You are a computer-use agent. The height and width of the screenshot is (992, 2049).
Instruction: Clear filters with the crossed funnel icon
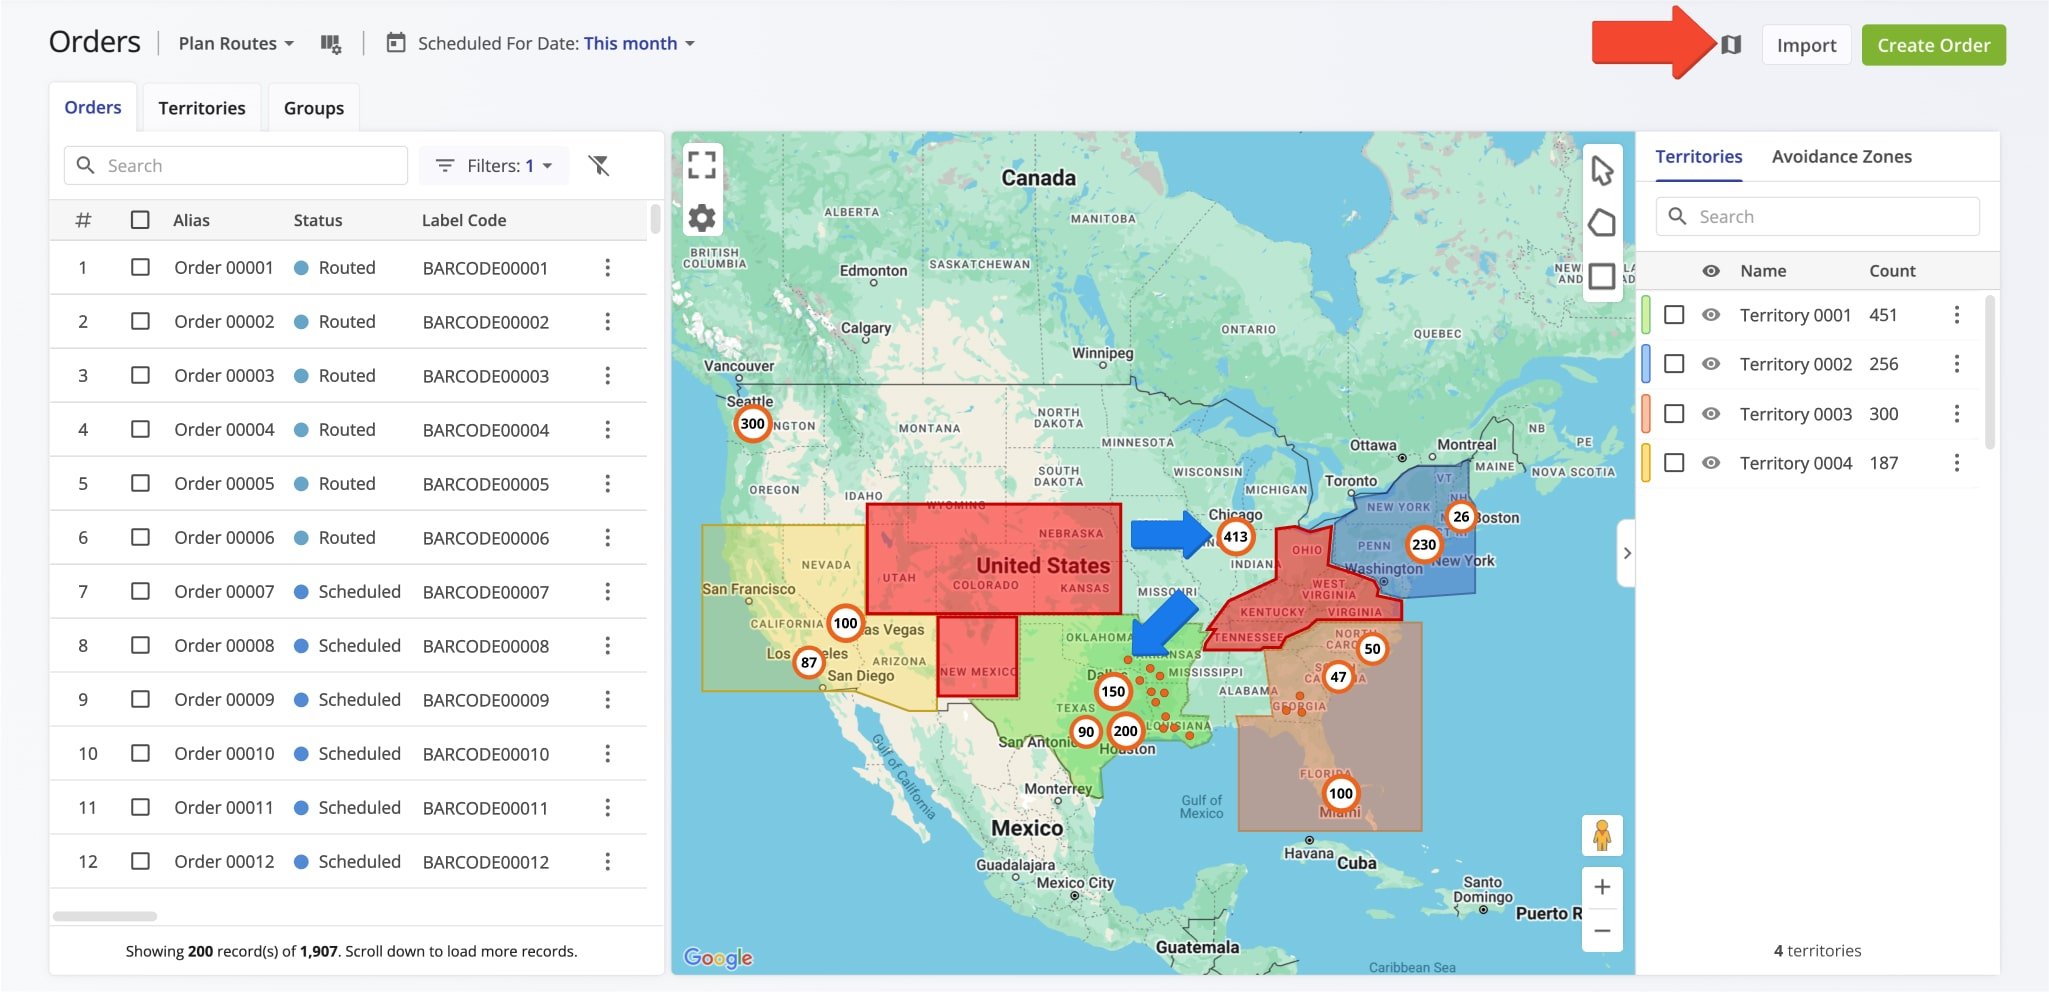coord(599,165)
